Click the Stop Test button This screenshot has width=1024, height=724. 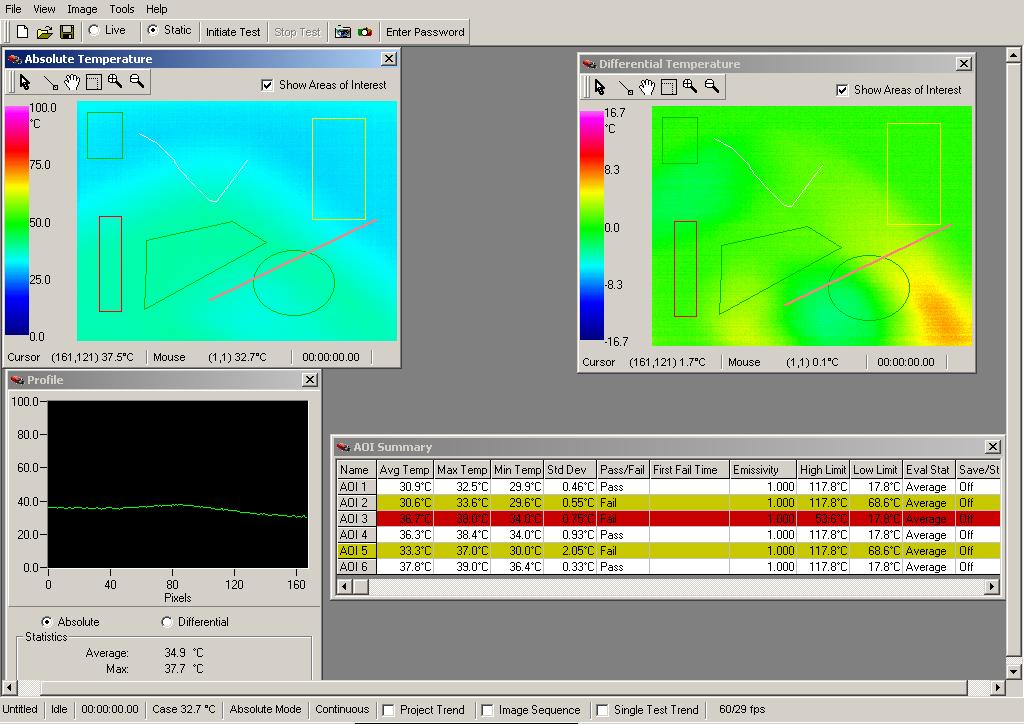pos(297,32)
